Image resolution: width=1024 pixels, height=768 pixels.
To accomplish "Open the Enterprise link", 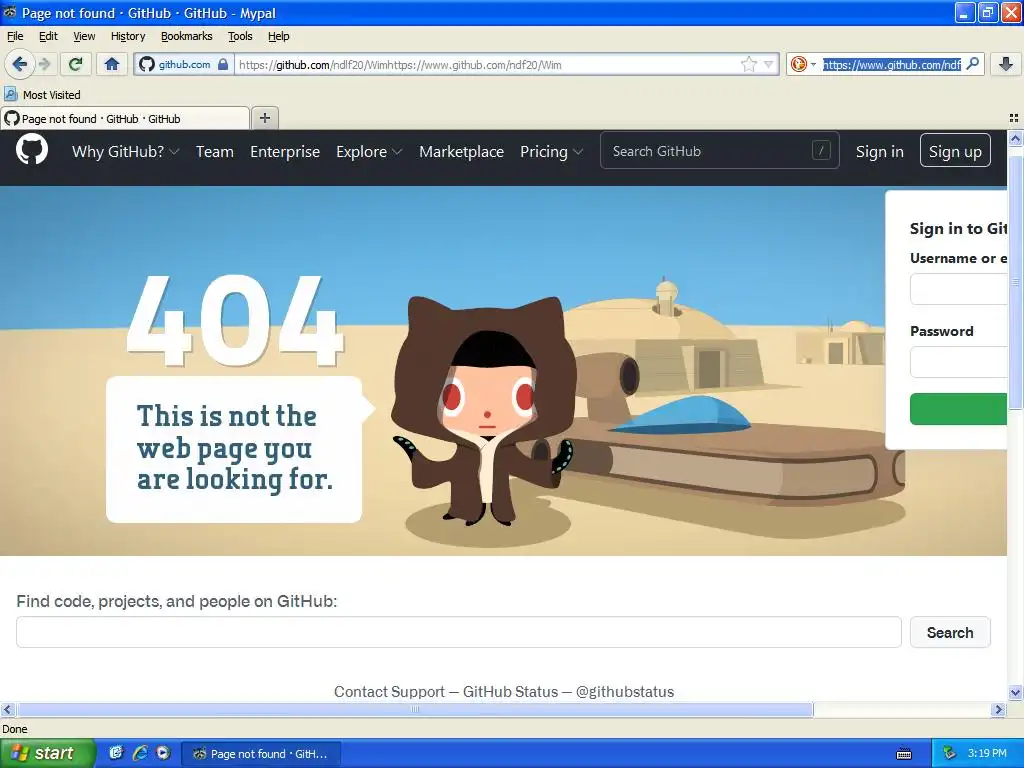I will click(x=285, y=152).
